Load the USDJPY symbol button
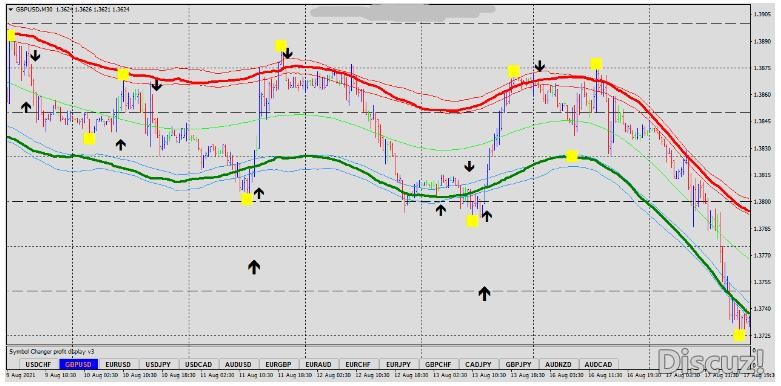 coord(158,364)
